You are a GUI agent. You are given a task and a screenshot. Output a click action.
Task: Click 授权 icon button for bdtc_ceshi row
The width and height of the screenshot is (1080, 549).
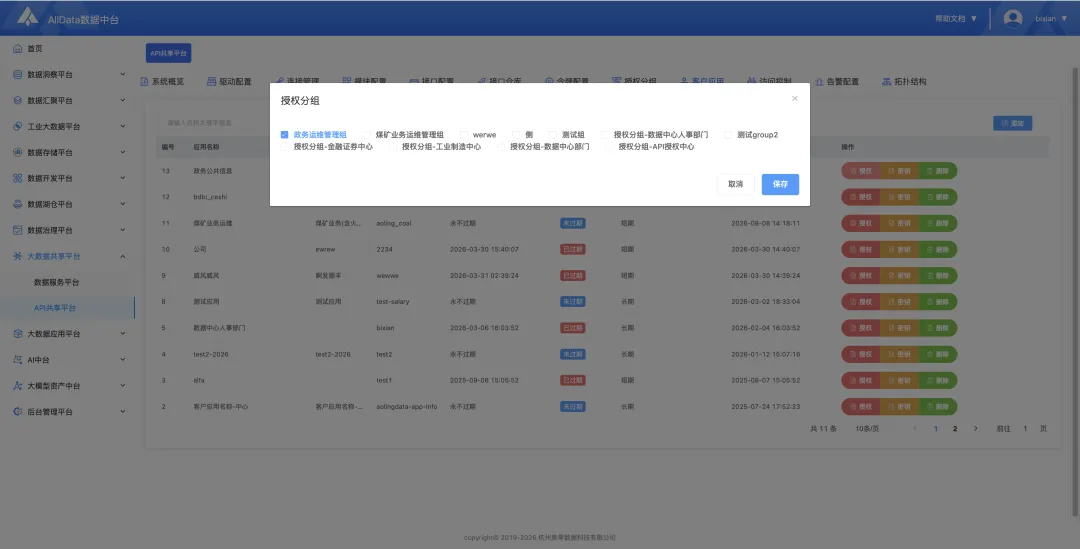coord(861,197)
